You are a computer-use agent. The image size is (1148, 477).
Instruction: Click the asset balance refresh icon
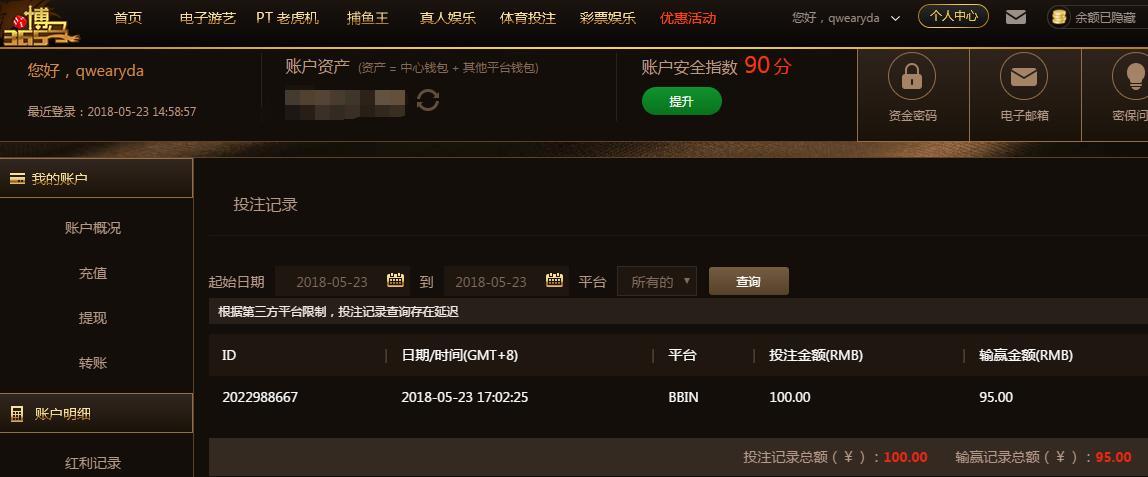pyautogui.click(x=428, y=99)
